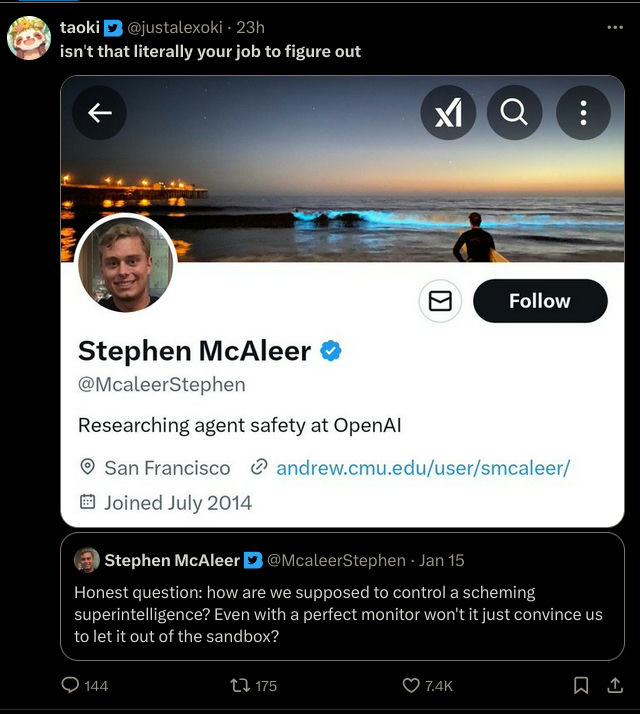Bookmark taoki's post
The height and width of the screenshot is (714, 640).
(581, 685)
